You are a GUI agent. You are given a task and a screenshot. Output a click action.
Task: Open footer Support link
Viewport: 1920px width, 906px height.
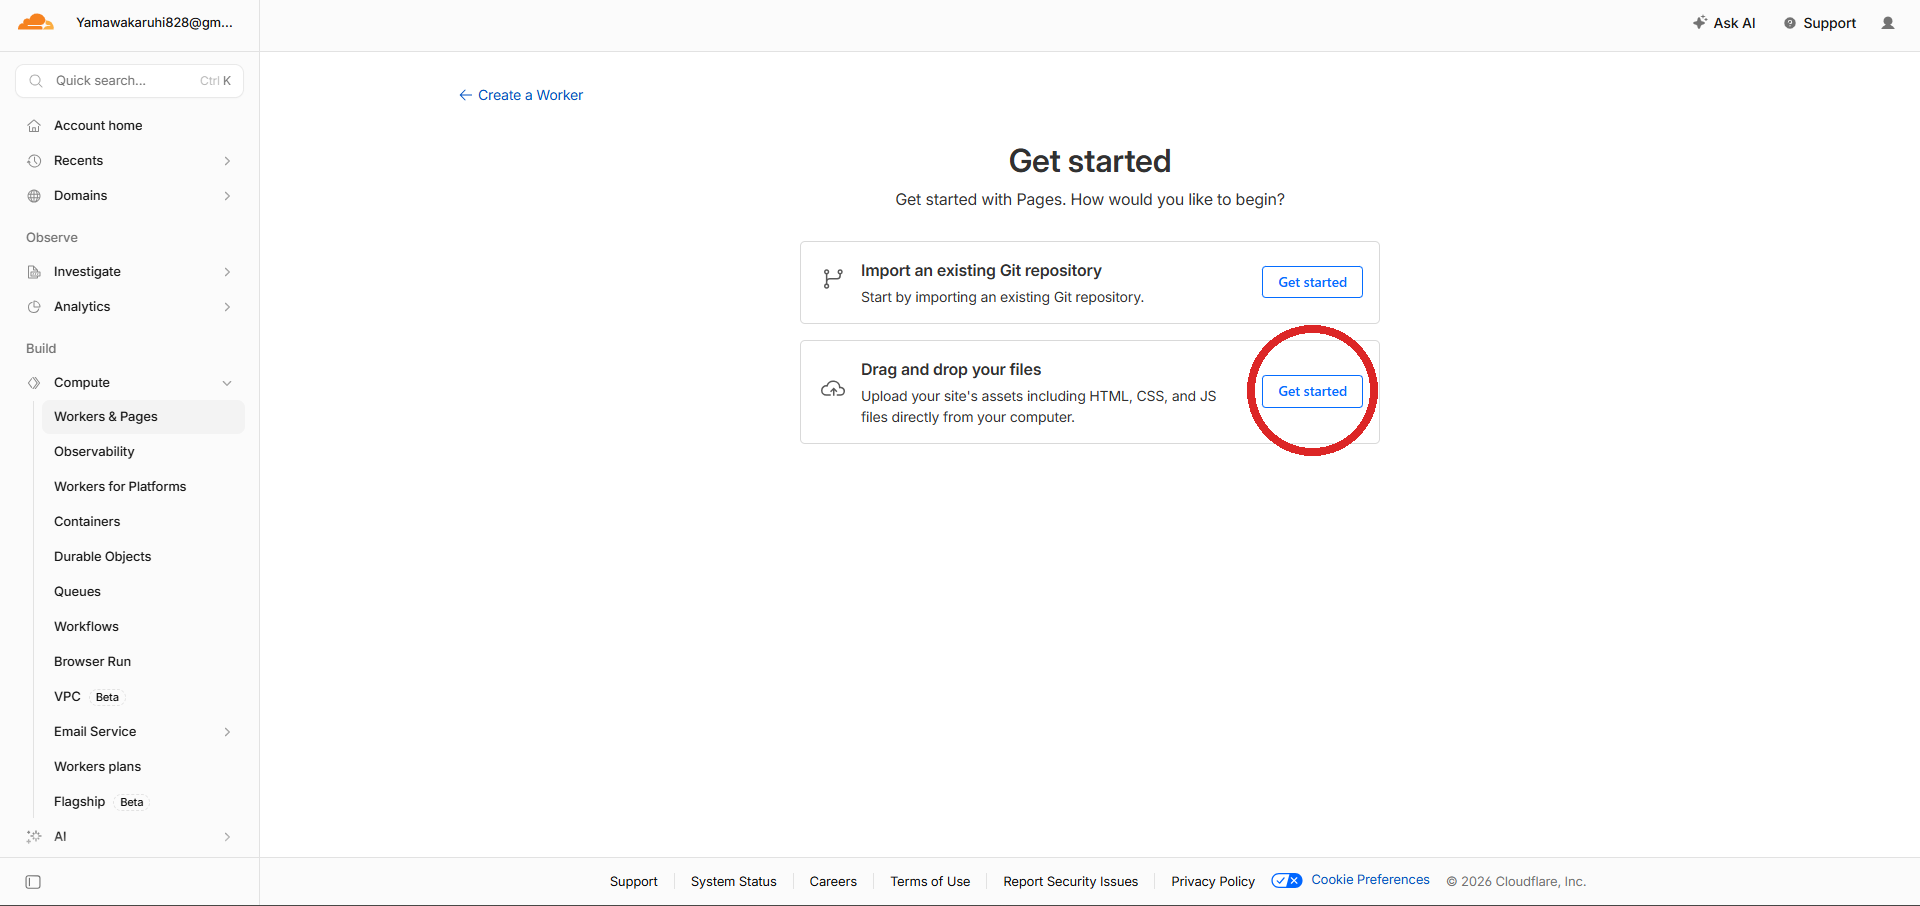click(634, 881)
